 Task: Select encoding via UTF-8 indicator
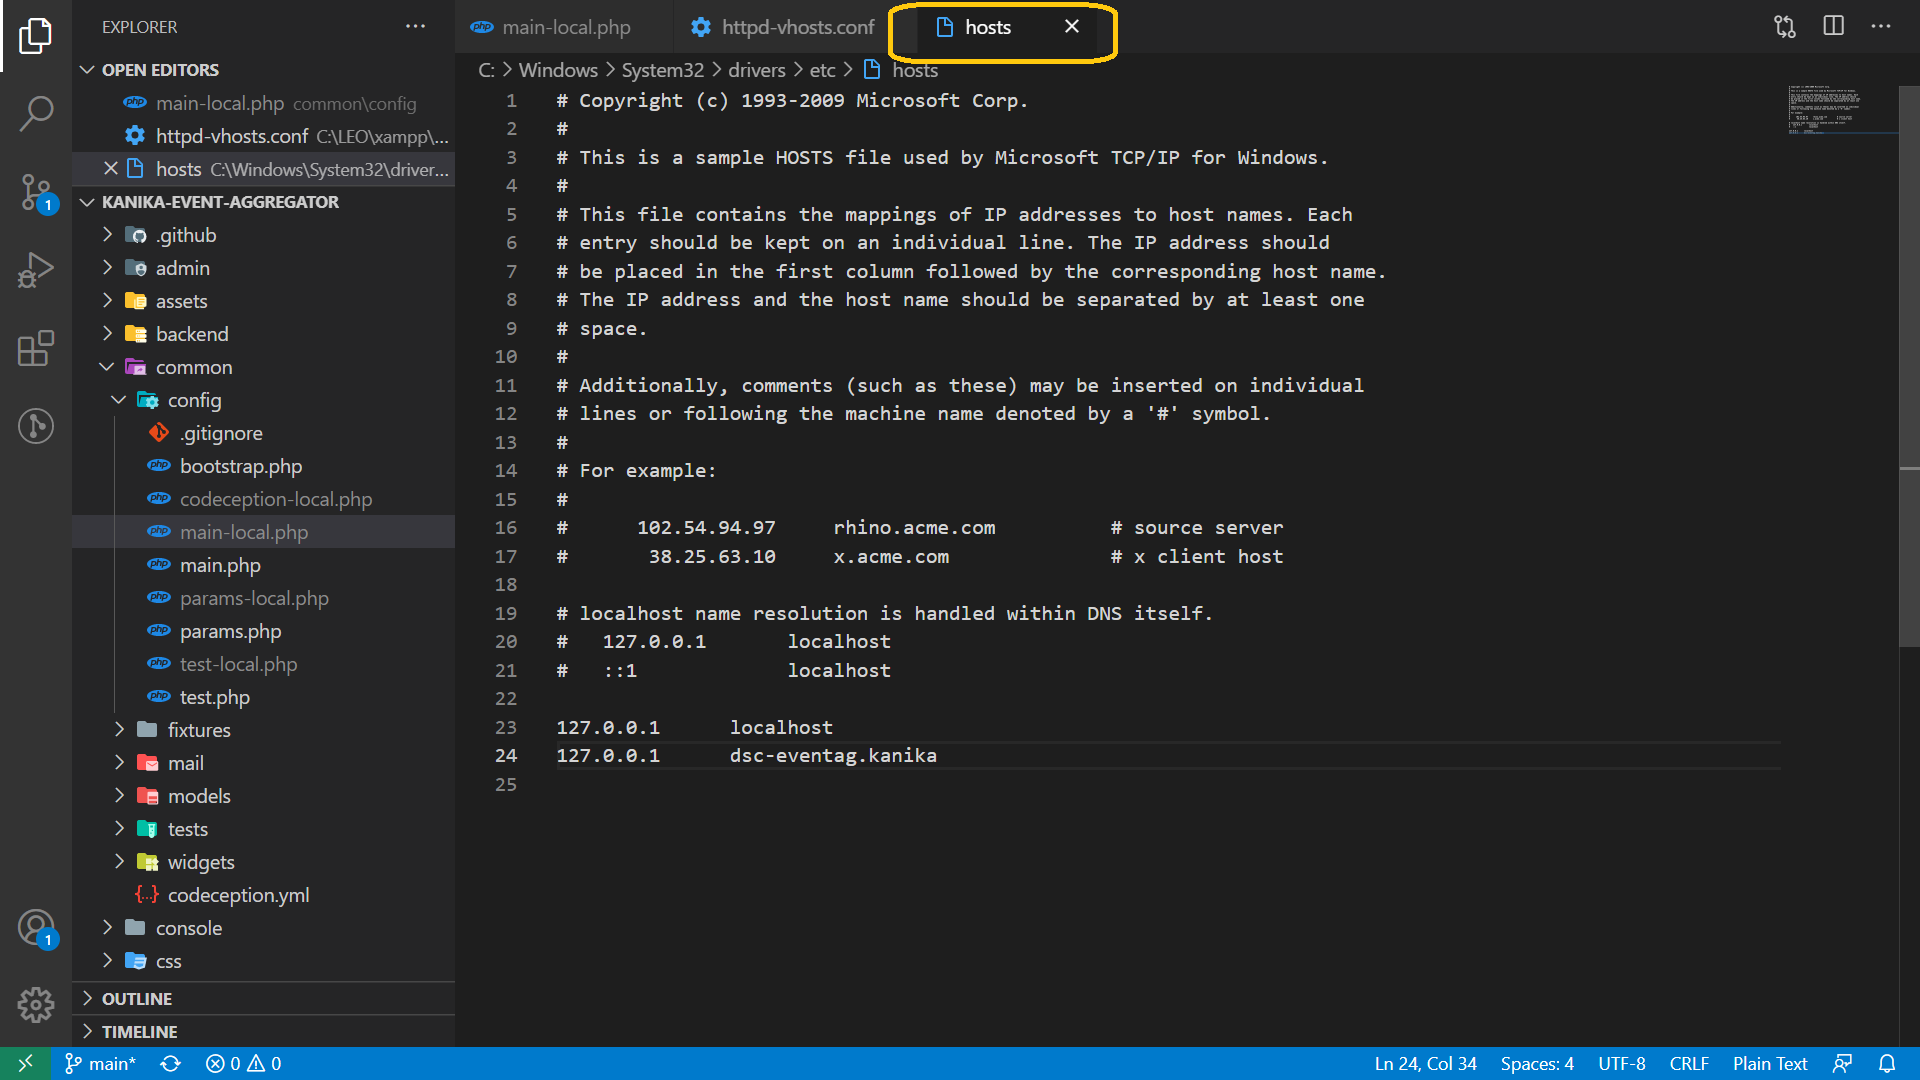pos(1621,1064)
